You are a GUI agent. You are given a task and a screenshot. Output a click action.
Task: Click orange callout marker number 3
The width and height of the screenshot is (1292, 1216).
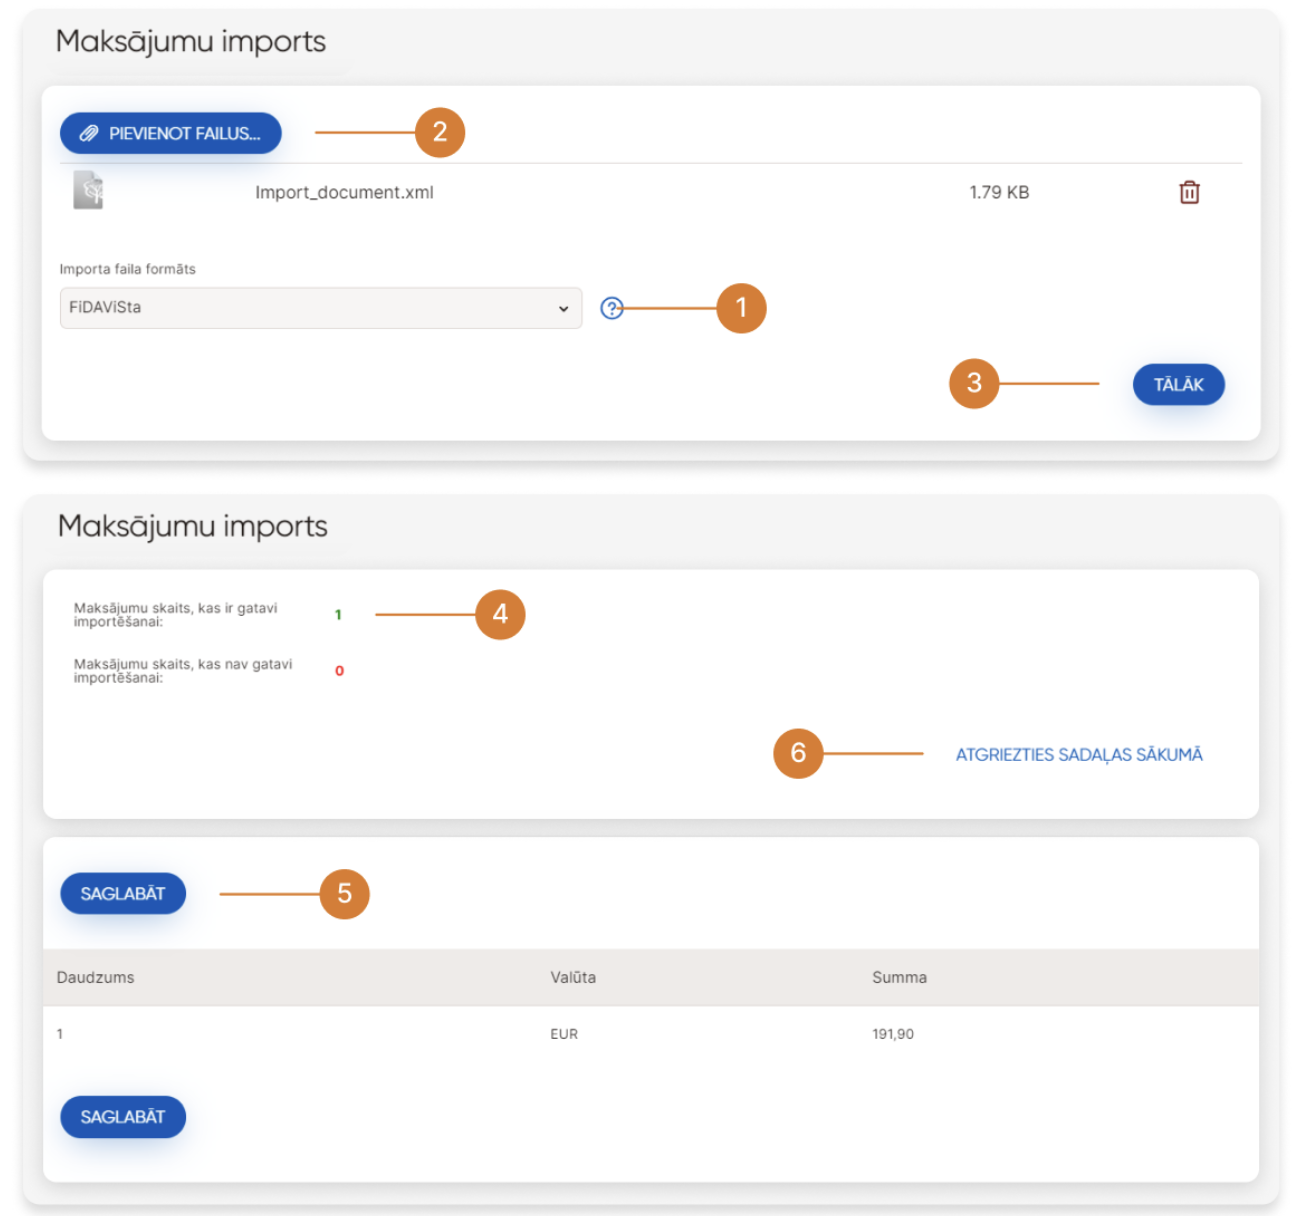973,383
